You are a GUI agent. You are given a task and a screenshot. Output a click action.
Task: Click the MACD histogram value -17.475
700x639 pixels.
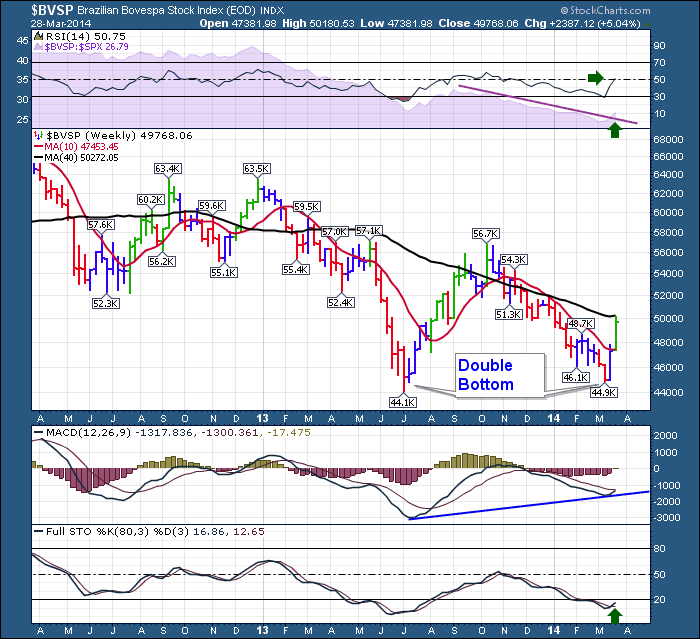coord(288,432)
